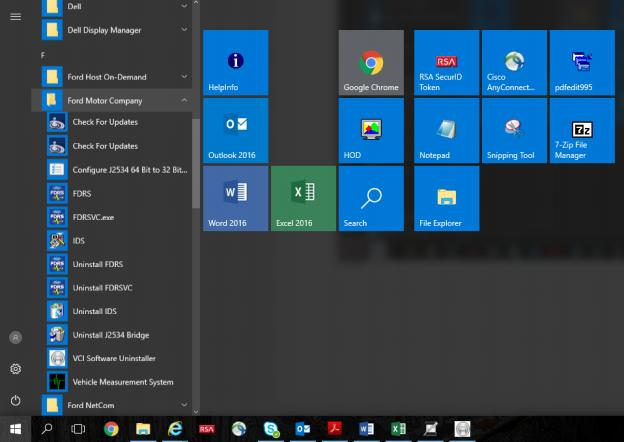This screenshot has height=442, width=624.
Task: Open the Excel 2016 tile
Action: tap(303, 199)
